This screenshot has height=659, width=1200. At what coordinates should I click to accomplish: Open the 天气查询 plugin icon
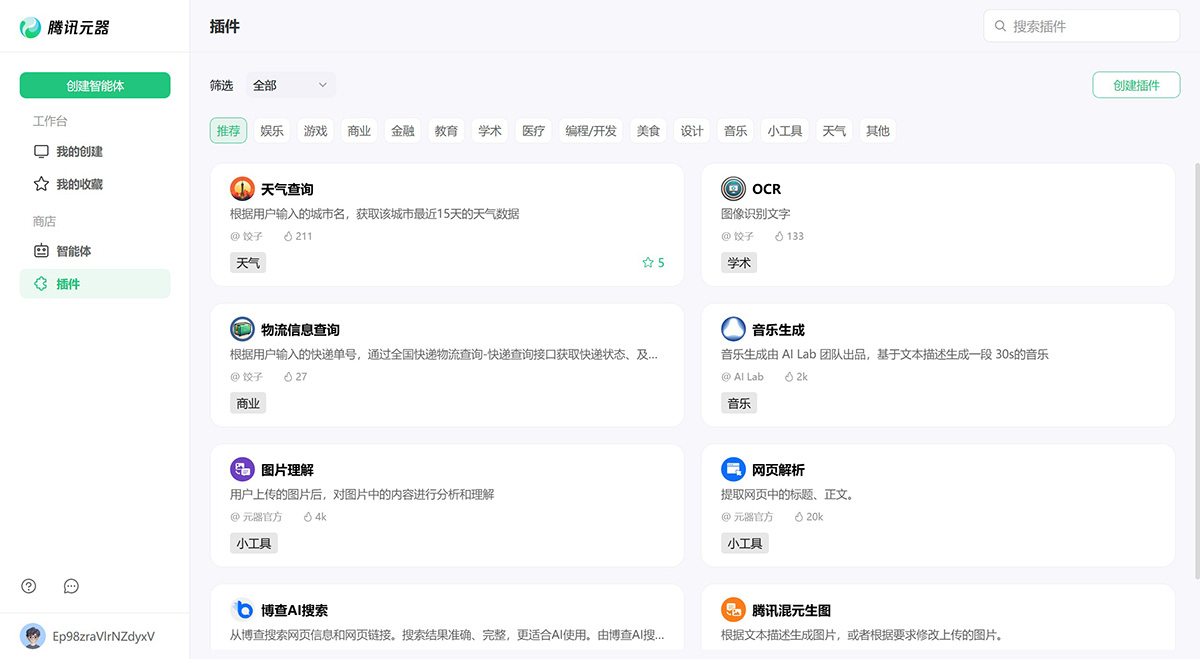[241, 189]
